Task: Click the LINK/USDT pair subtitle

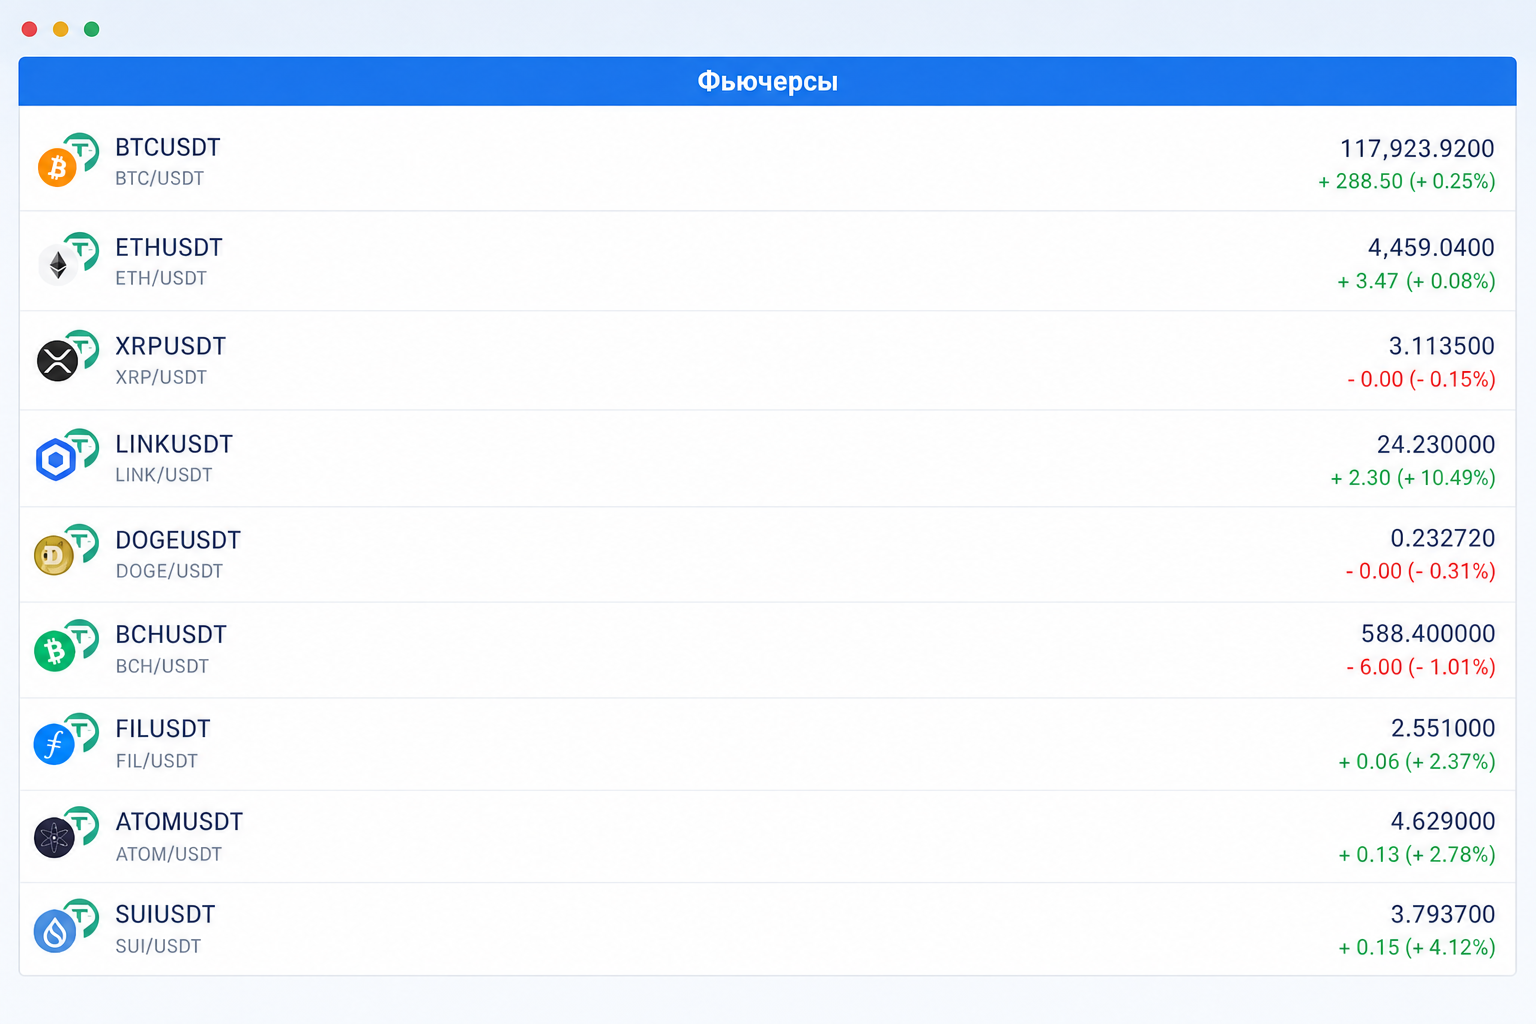Action: point(164,475)
